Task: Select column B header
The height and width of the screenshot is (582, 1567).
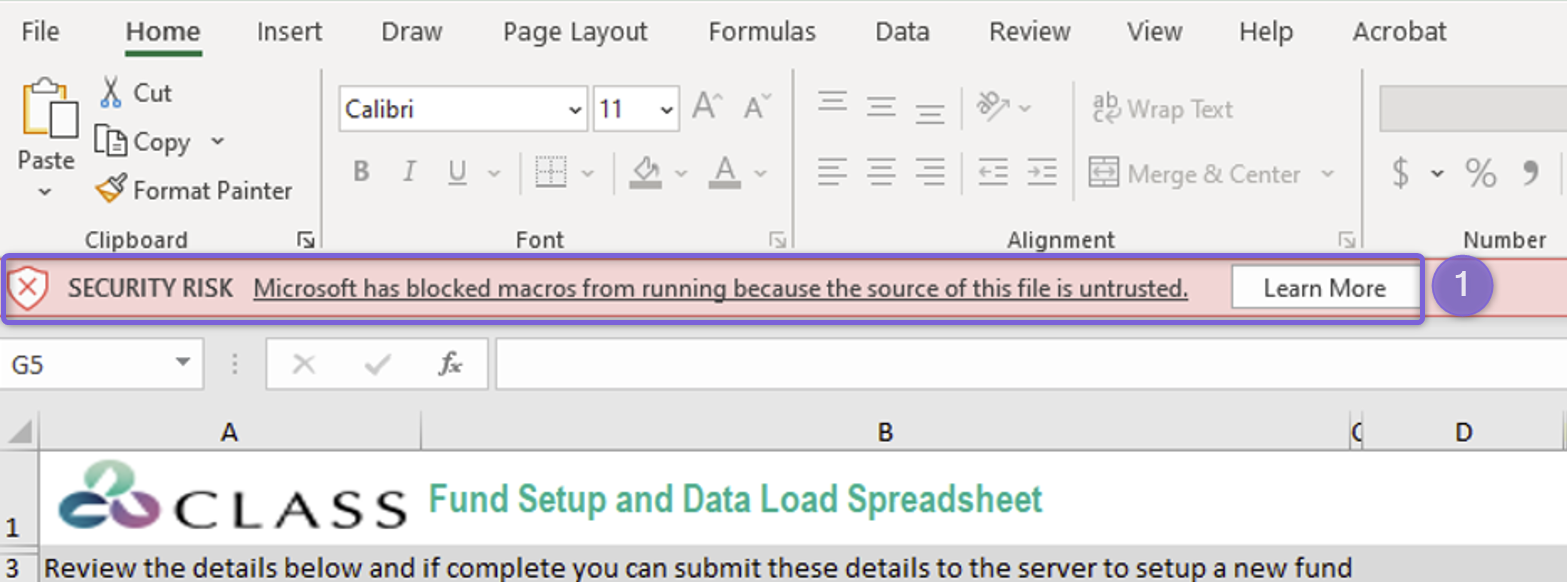Action: click(885, 432)
